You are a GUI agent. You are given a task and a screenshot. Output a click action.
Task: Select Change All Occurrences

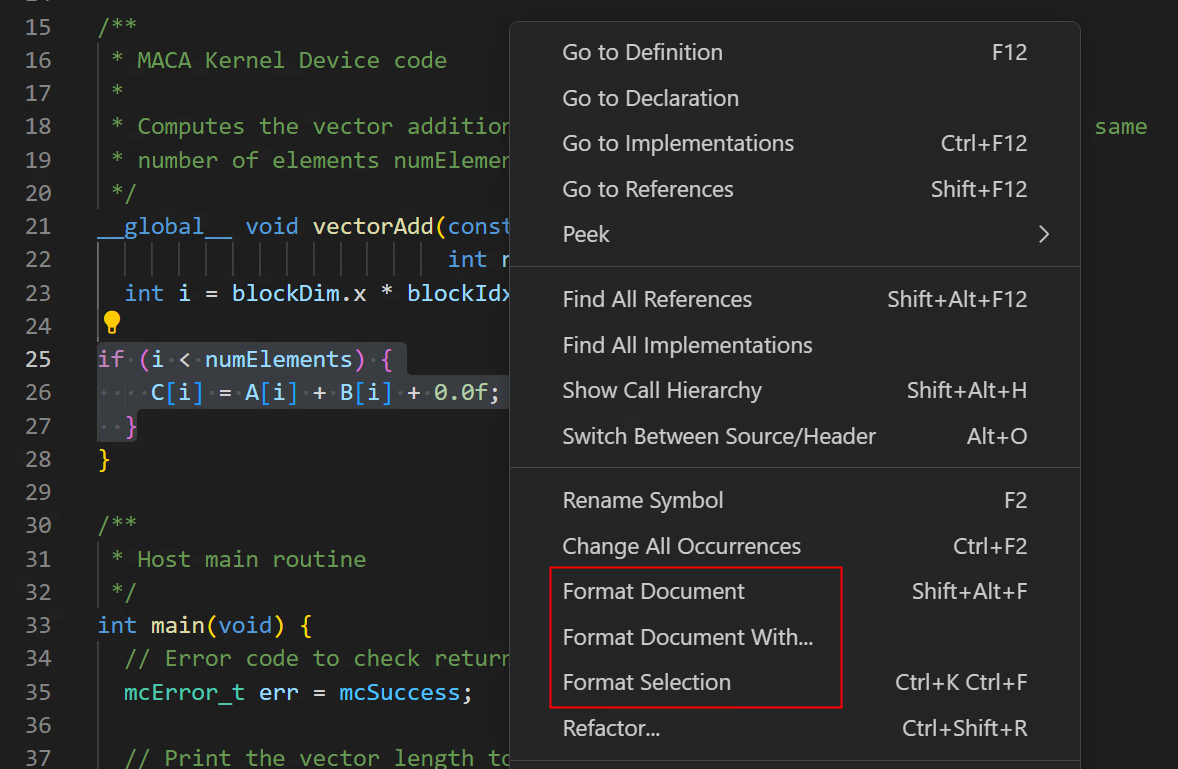coord(681,546)
